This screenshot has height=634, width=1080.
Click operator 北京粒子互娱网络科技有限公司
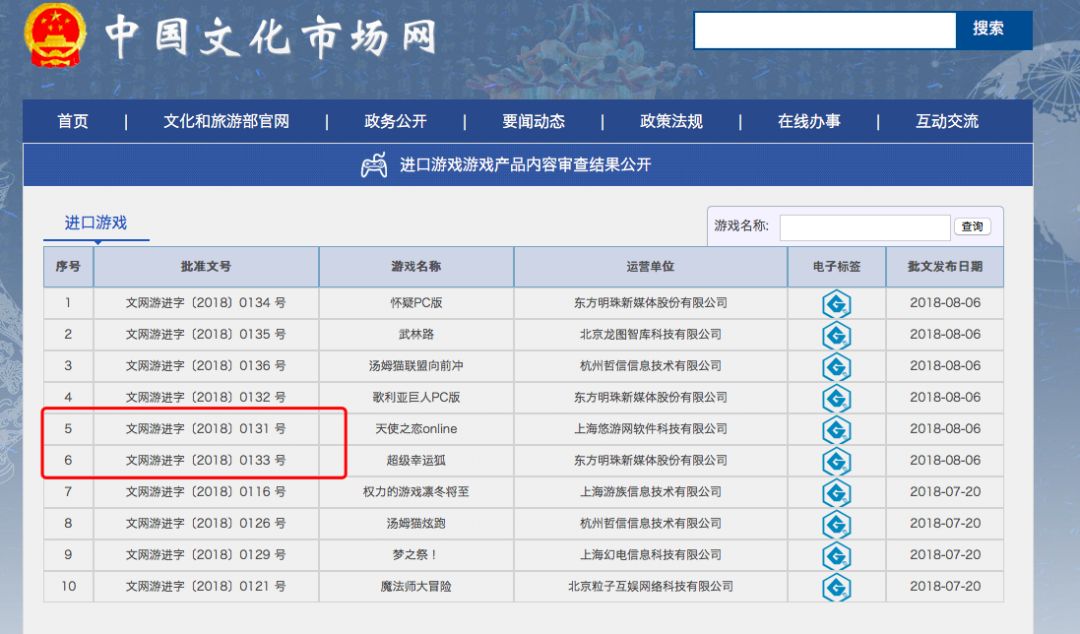point(650,586)
